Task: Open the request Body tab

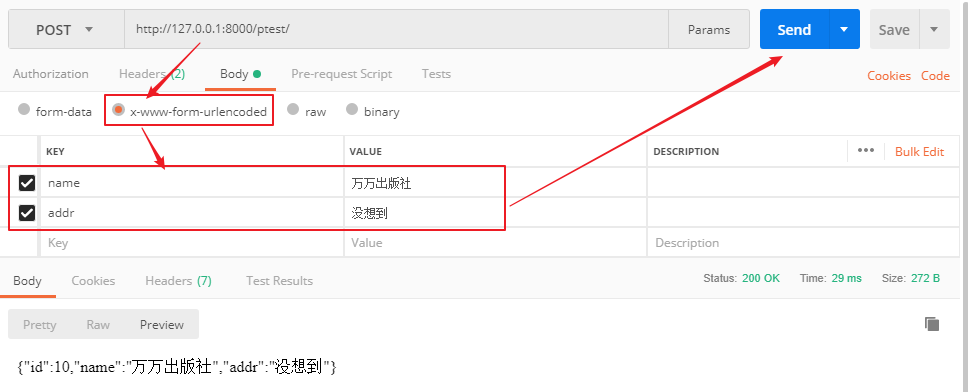Action: point(240,74)
